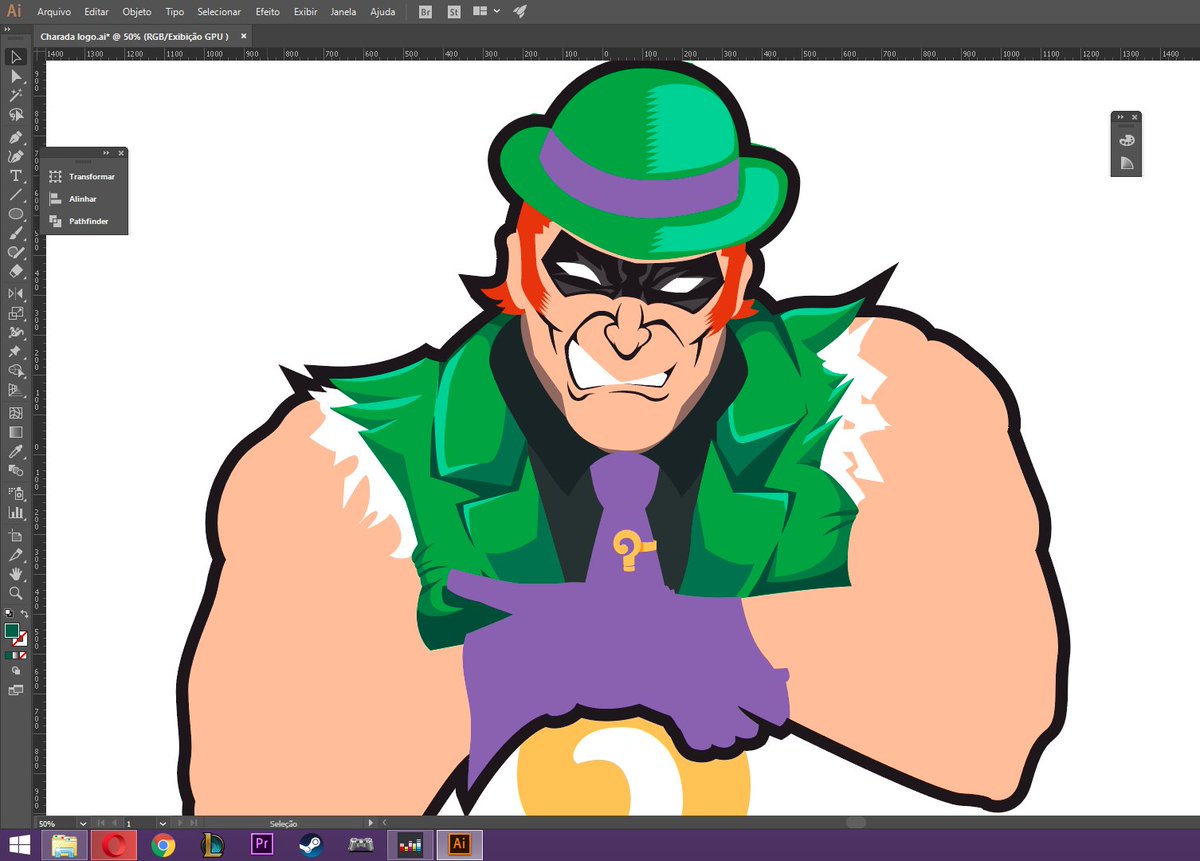Select the Reflect tool
1200x861 pixels.
16,293
